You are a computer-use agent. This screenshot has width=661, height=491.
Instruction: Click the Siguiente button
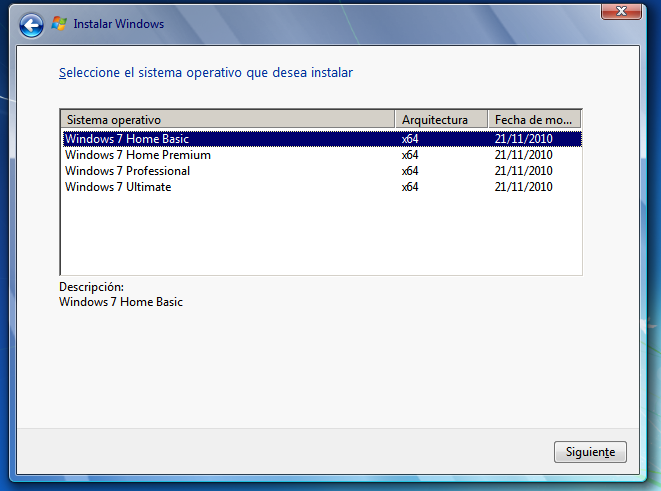tap(590, 452)
